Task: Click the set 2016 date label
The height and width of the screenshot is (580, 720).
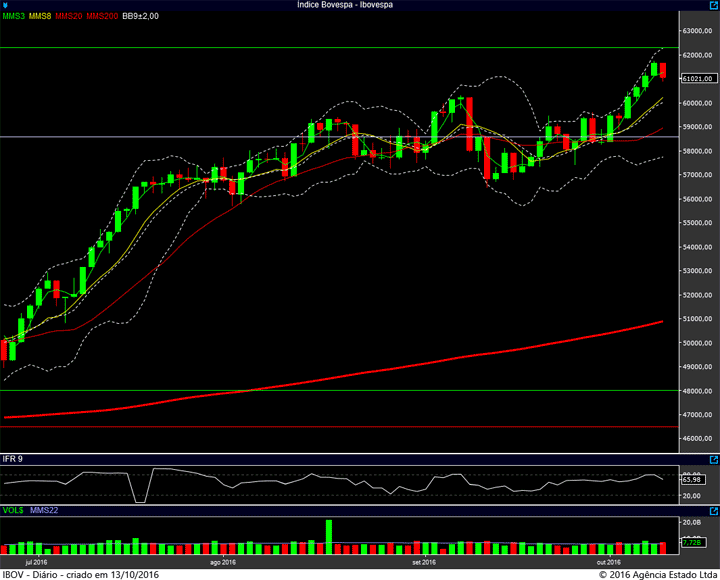Action: tap(424, 562)
